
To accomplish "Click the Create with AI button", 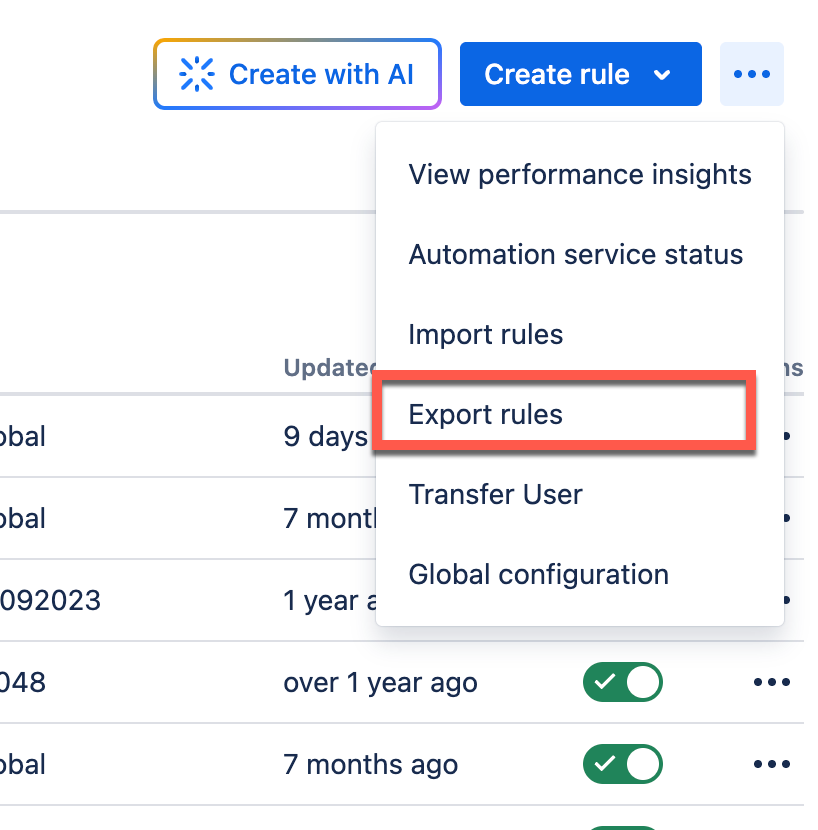I will click(297, 74).
